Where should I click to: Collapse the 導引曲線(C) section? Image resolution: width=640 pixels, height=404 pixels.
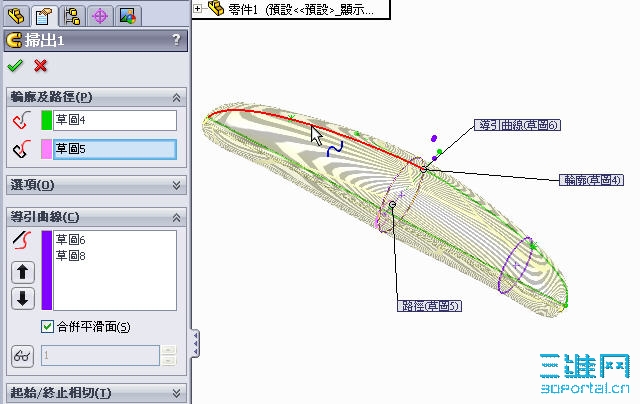pos(176,218)
